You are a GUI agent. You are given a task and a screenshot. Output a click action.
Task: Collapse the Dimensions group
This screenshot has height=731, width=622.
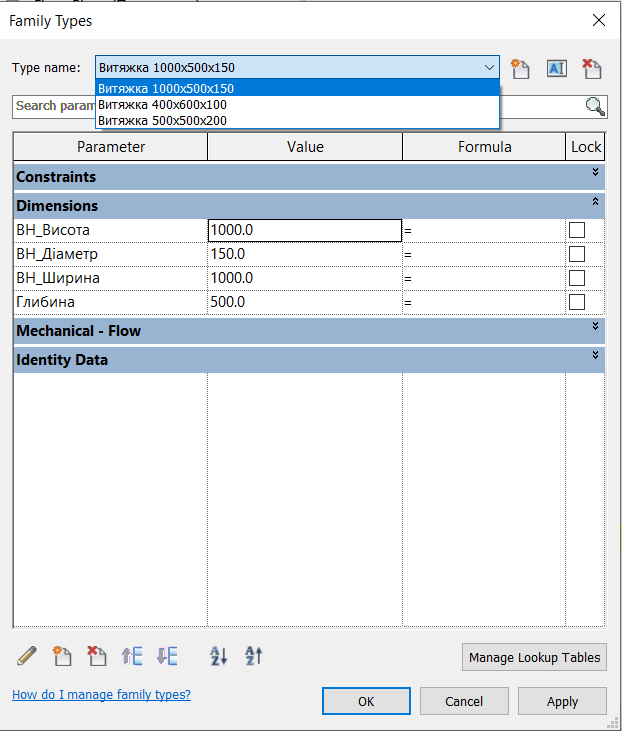point(595,202)
